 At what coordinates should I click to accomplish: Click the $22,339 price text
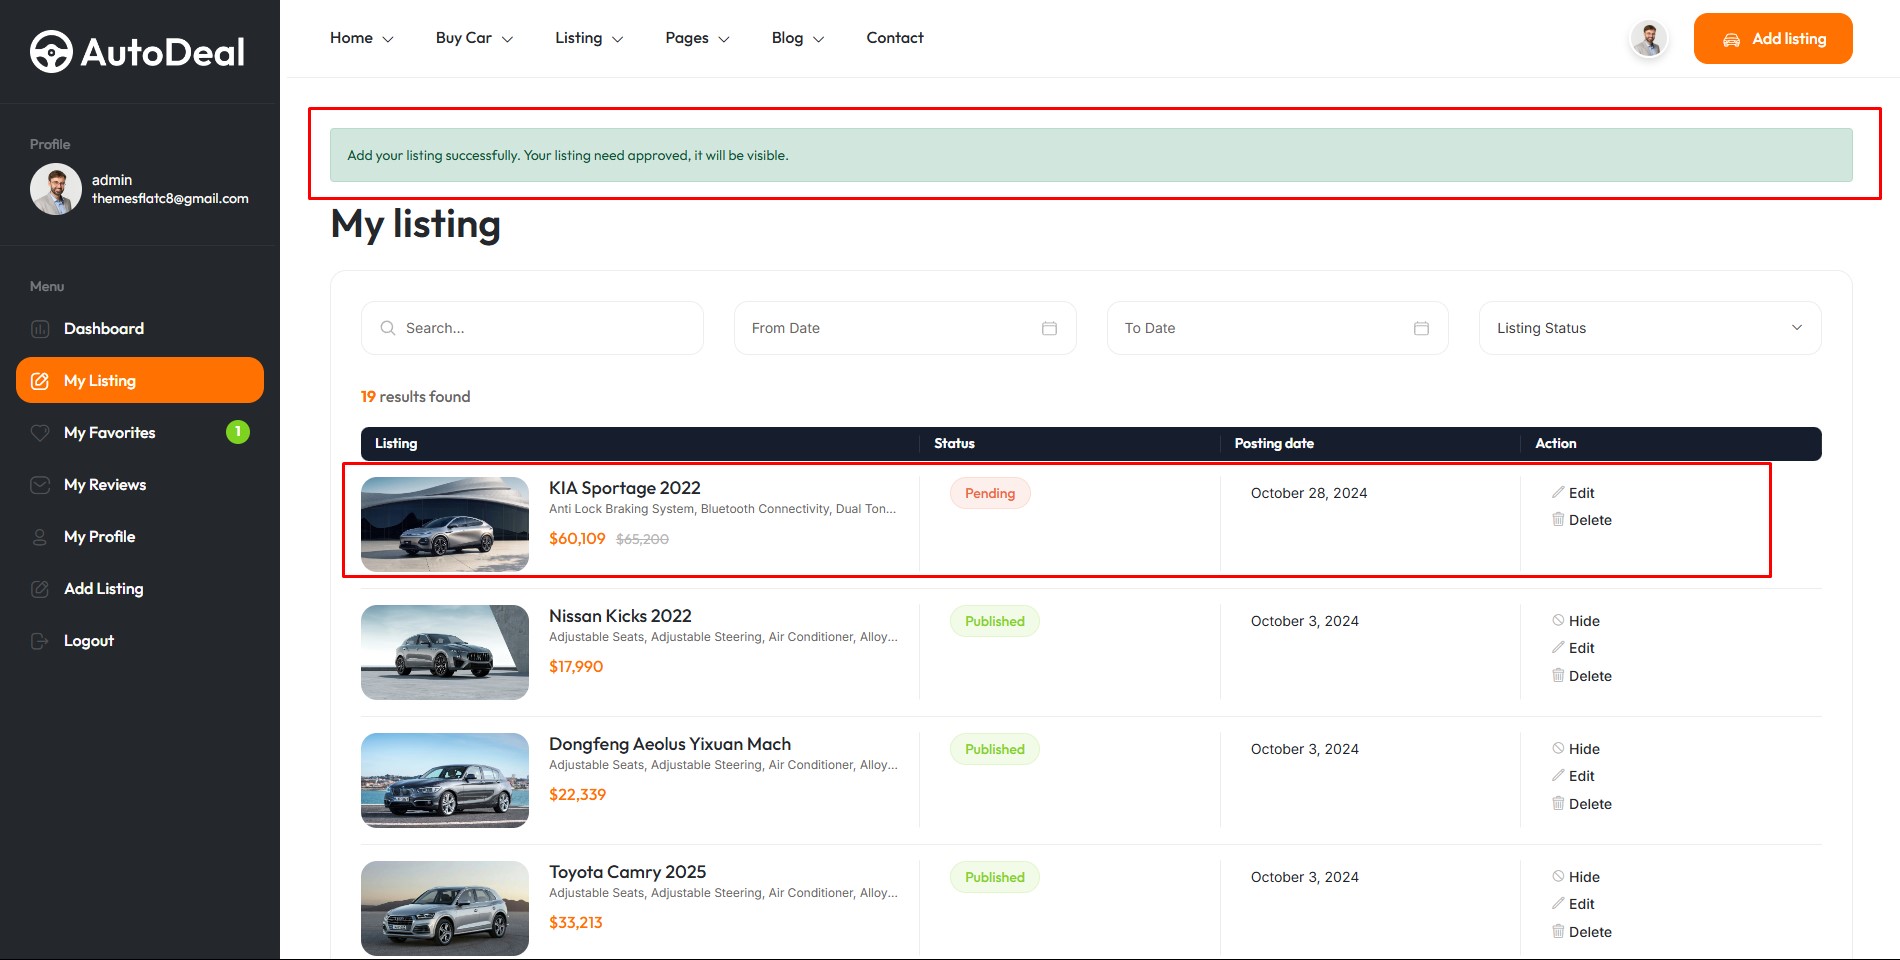[x=577, y=794]
